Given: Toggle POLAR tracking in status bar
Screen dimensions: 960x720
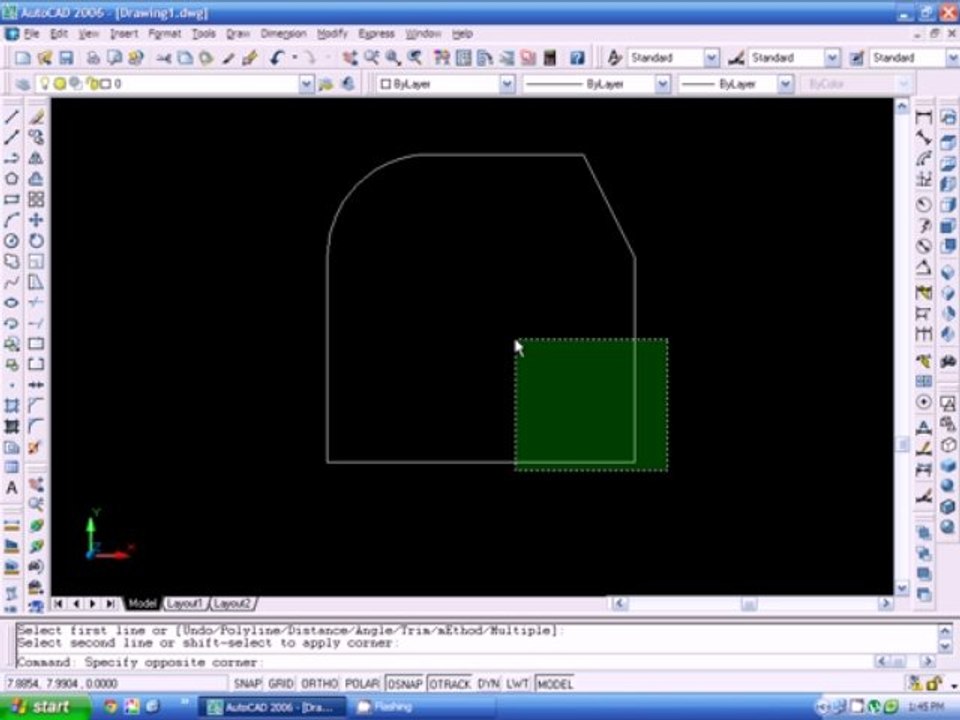Looking at the screenshot, I should 362,683.
